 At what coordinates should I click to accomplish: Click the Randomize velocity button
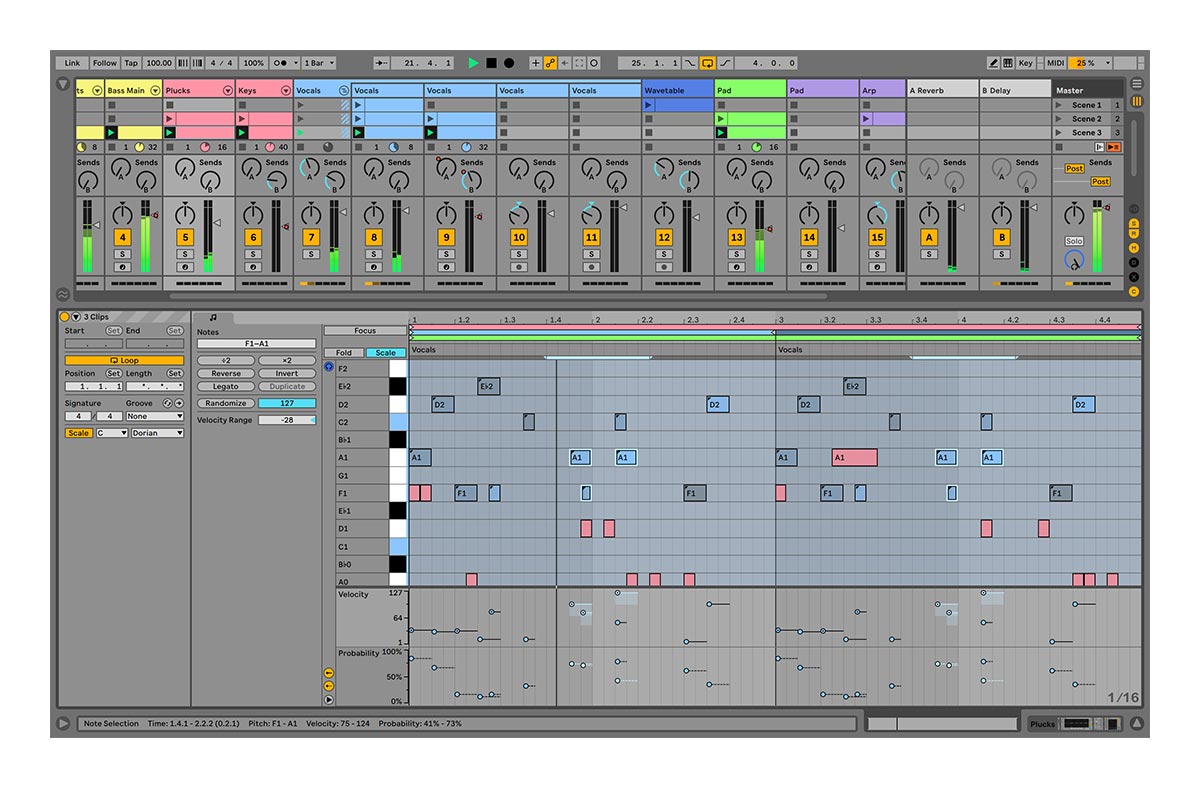[226, 403]
